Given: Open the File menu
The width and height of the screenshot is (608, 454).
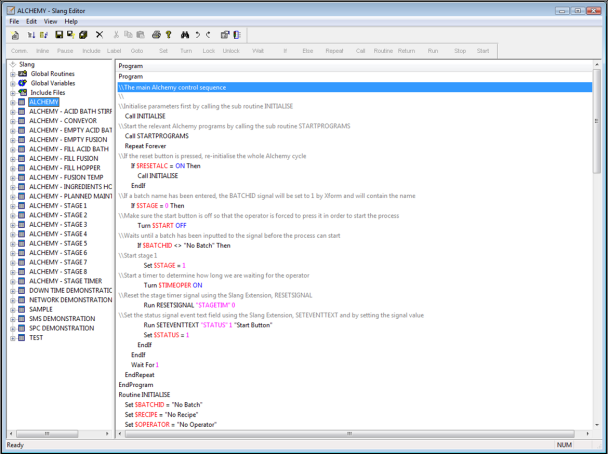Looking at the screenshot, I should pyautogui.click(x=14, y=21).
